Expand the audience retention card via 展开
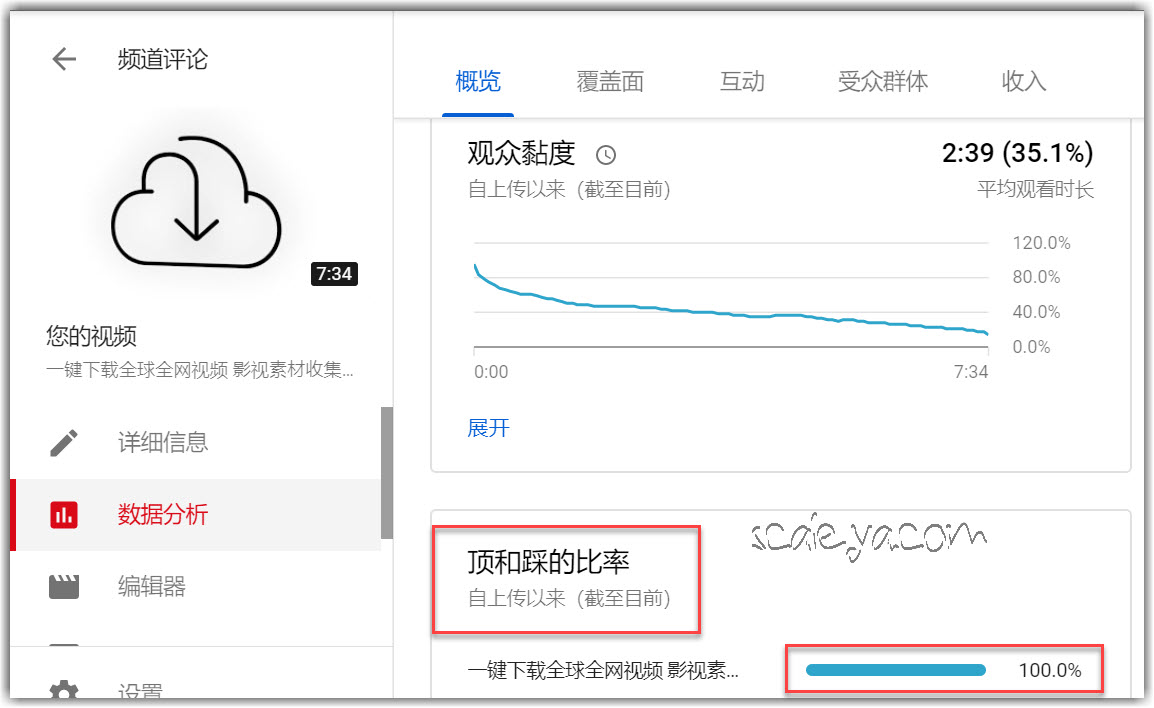Viewport: 1154px width, 708px height. (x=488, y=428)
